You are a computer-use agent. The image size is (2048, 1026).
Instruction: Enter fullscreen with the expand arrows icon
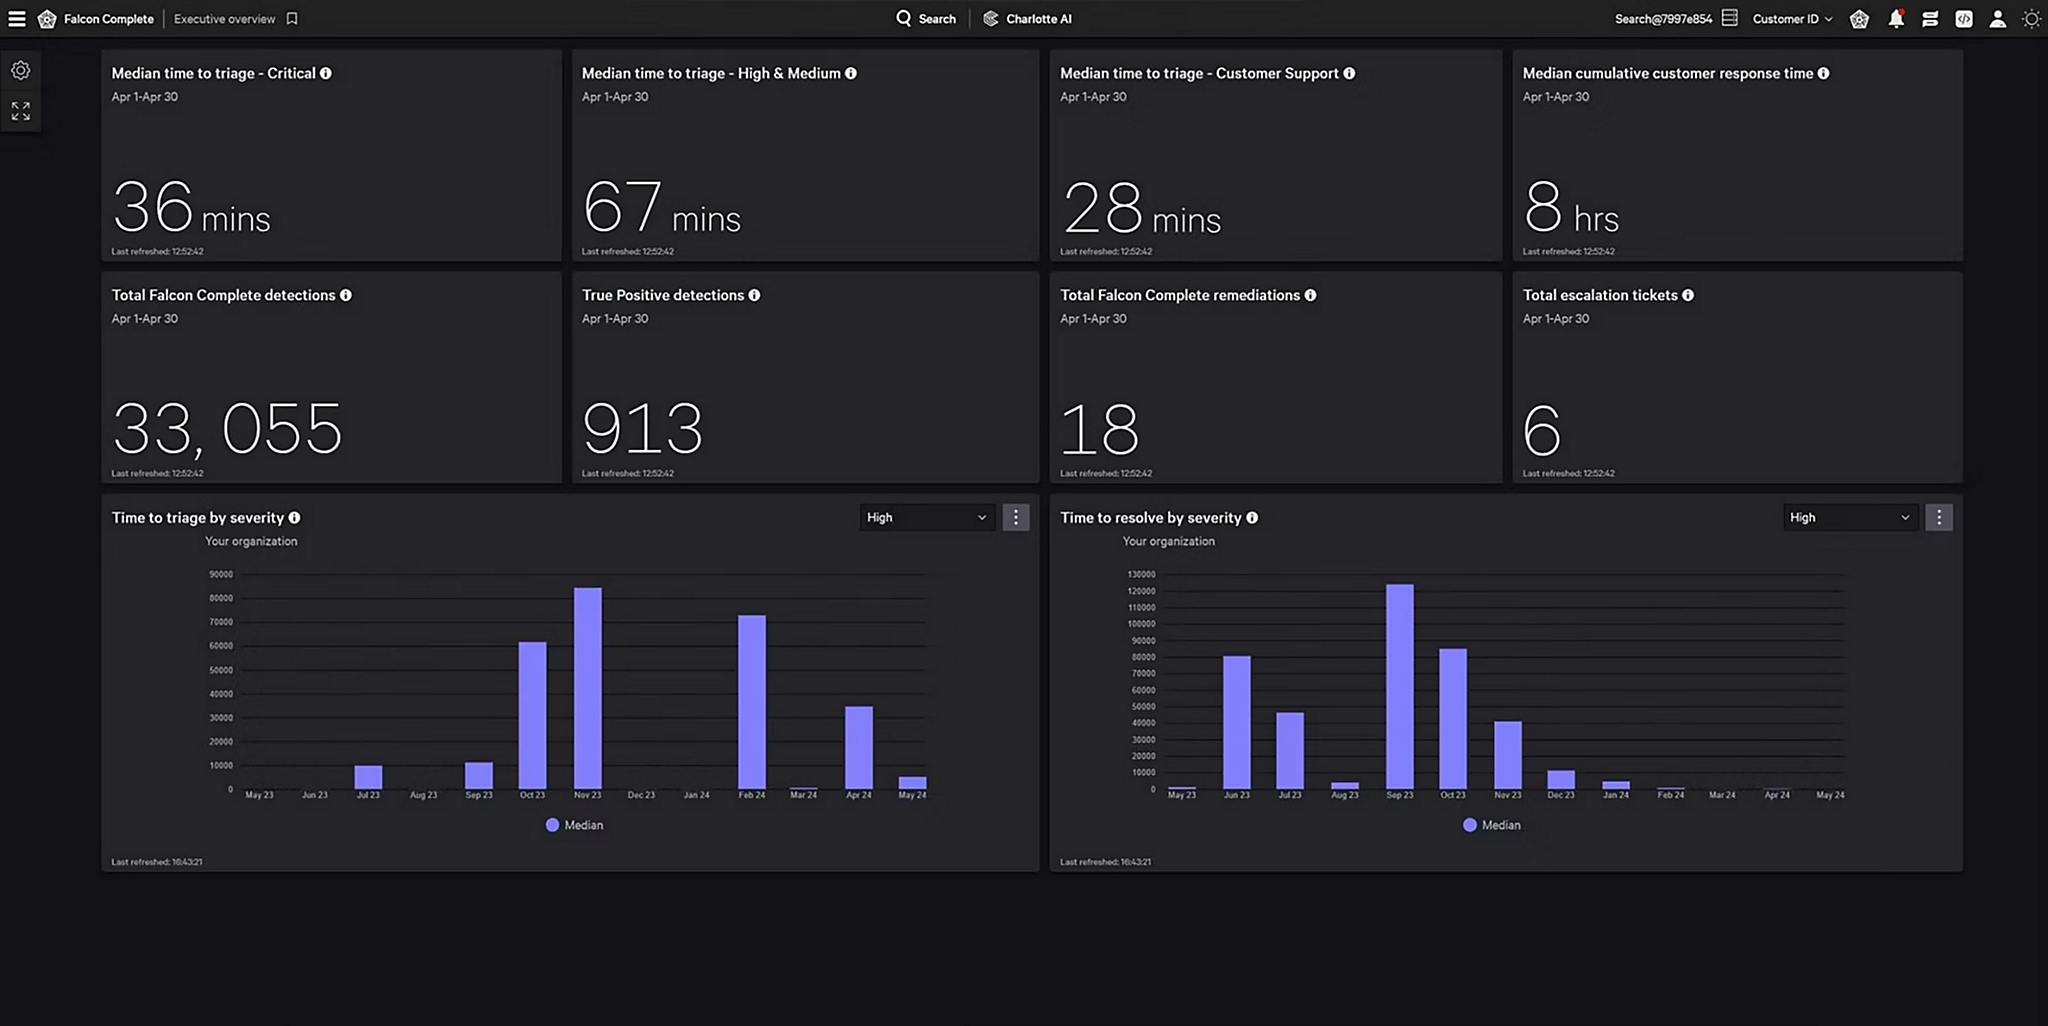[21, 111]
